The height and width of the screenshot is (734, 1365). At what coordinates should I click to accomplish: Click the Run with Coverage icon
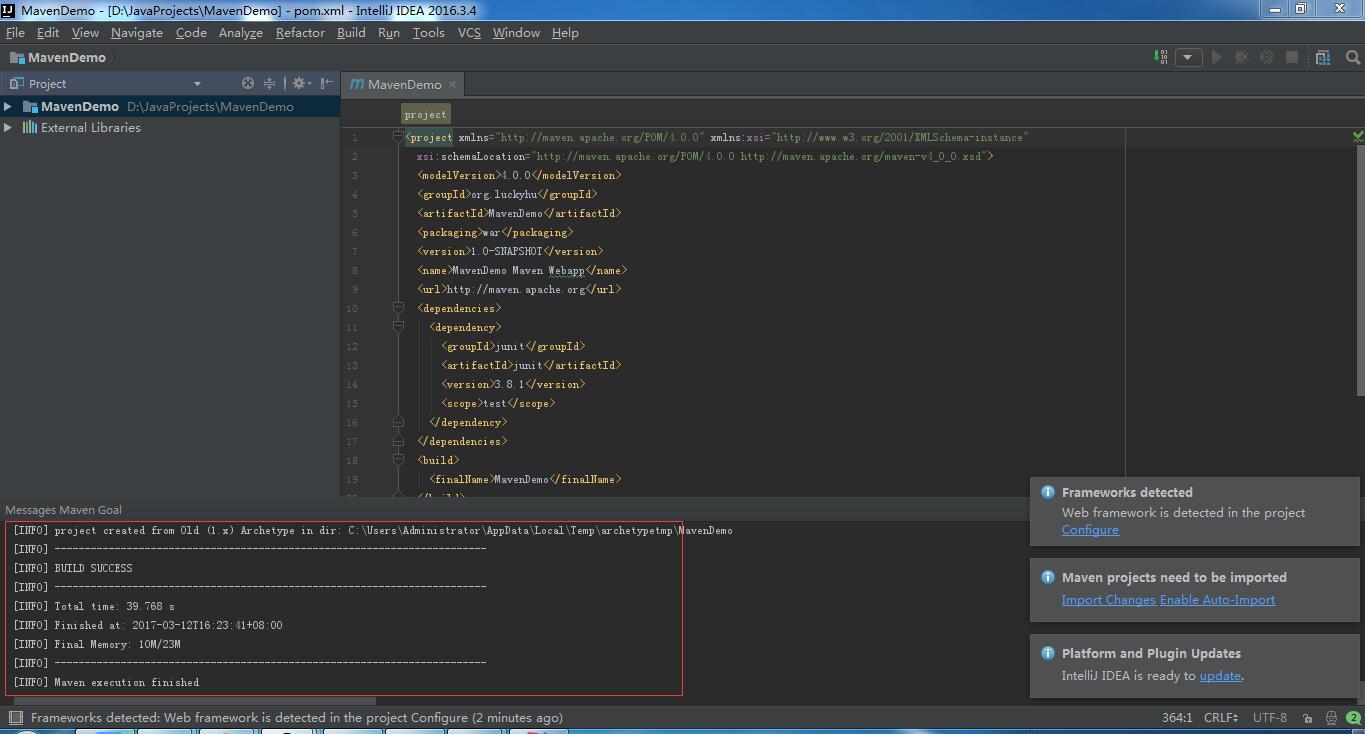pyautogui.click(x=1267, y=57)
